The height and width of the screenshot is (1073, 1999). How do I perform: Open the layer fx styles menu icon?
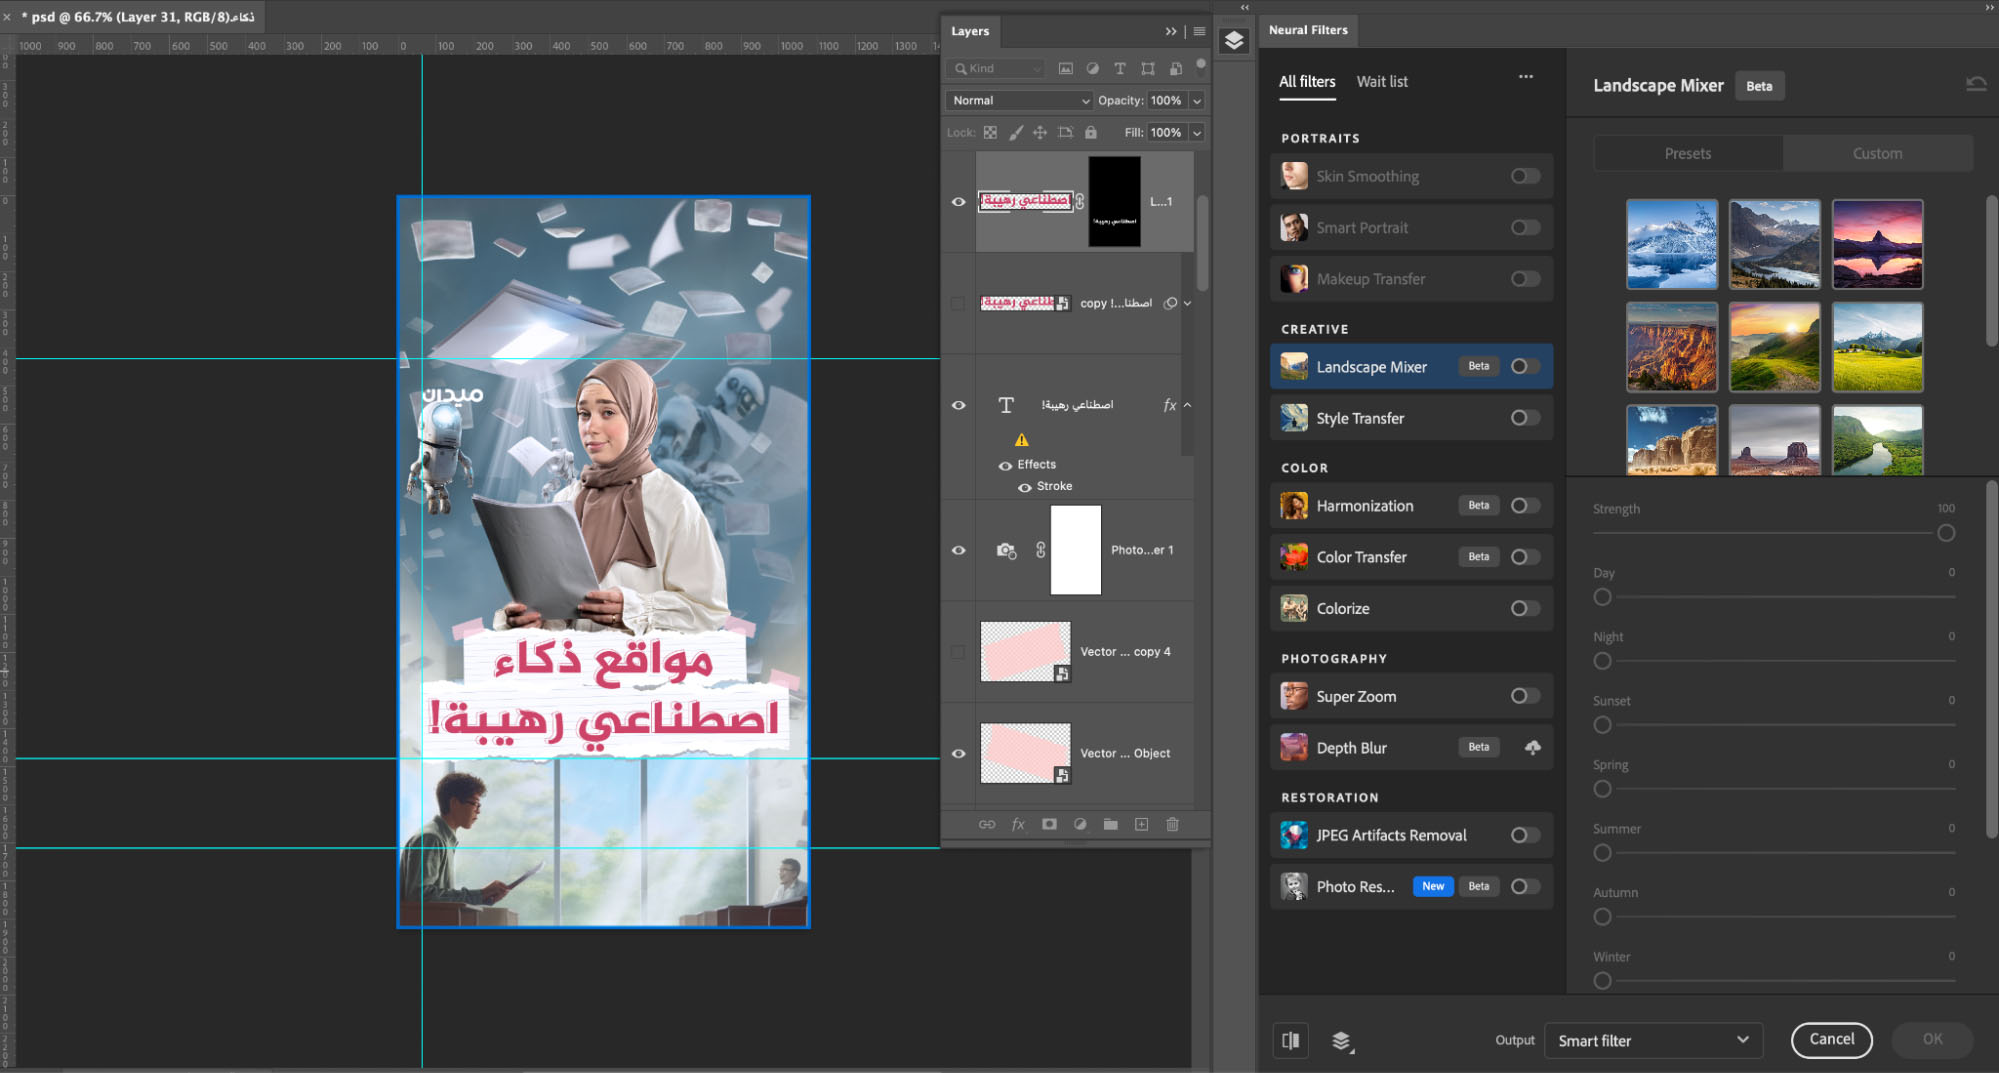pyautogui.click(x=1018, y=824)
